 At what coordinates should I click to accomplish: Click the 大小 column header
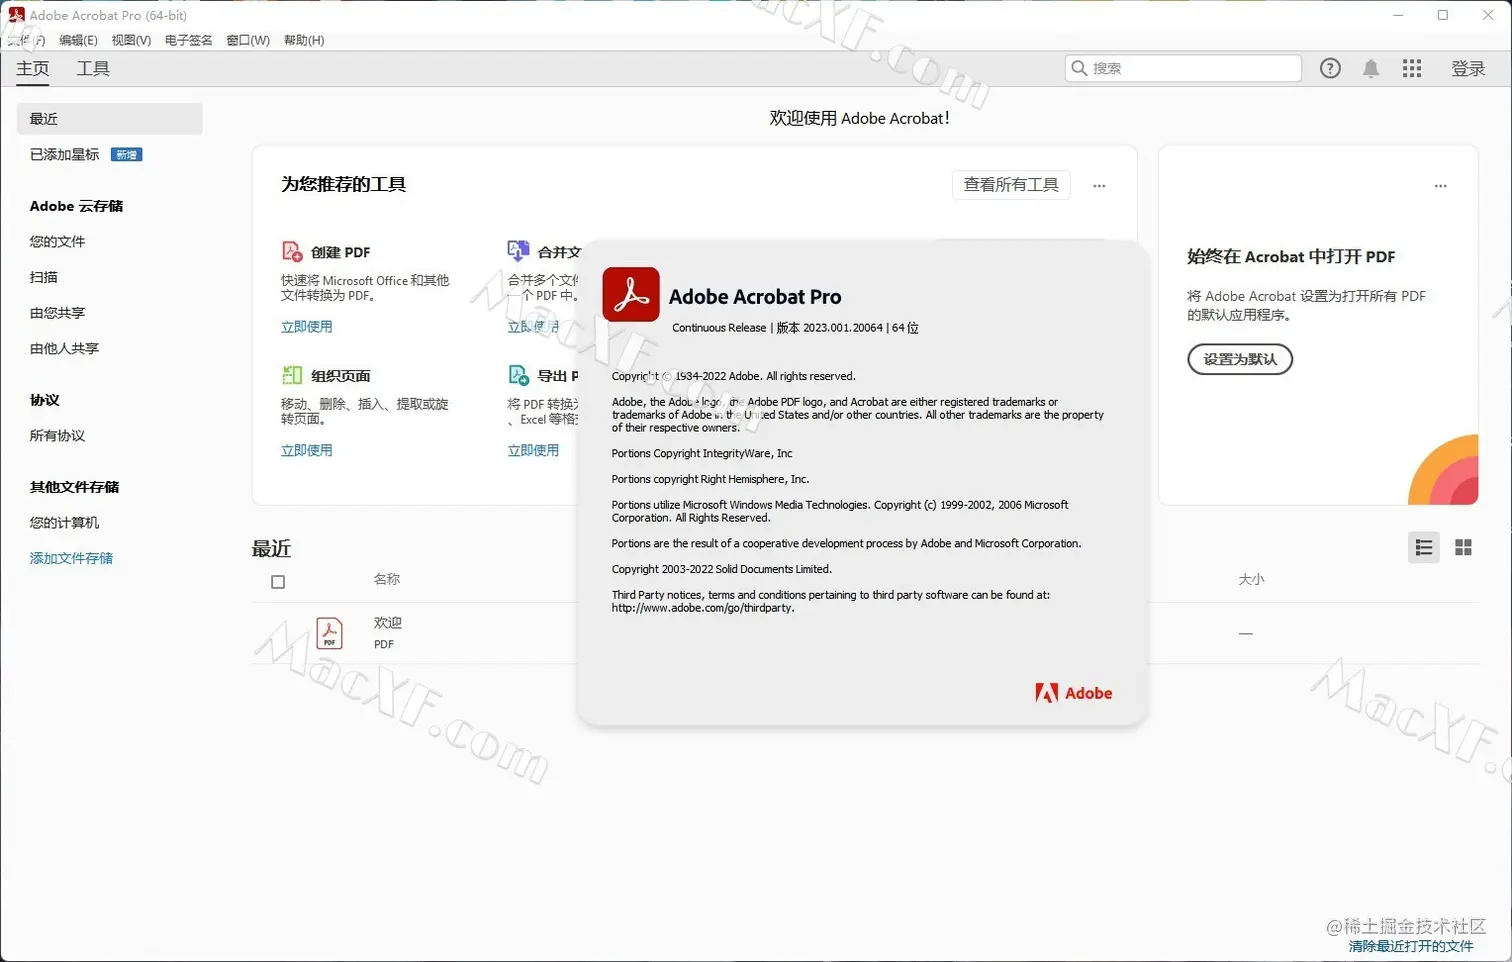coord(1251,579)
